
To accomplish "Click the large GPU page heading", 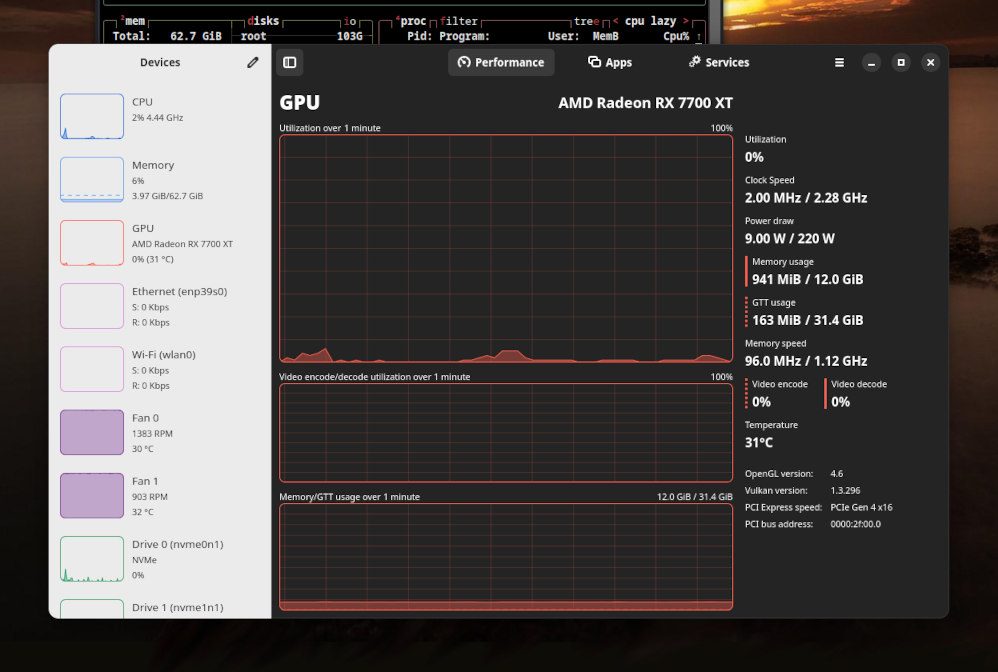I will coord(300,102).
